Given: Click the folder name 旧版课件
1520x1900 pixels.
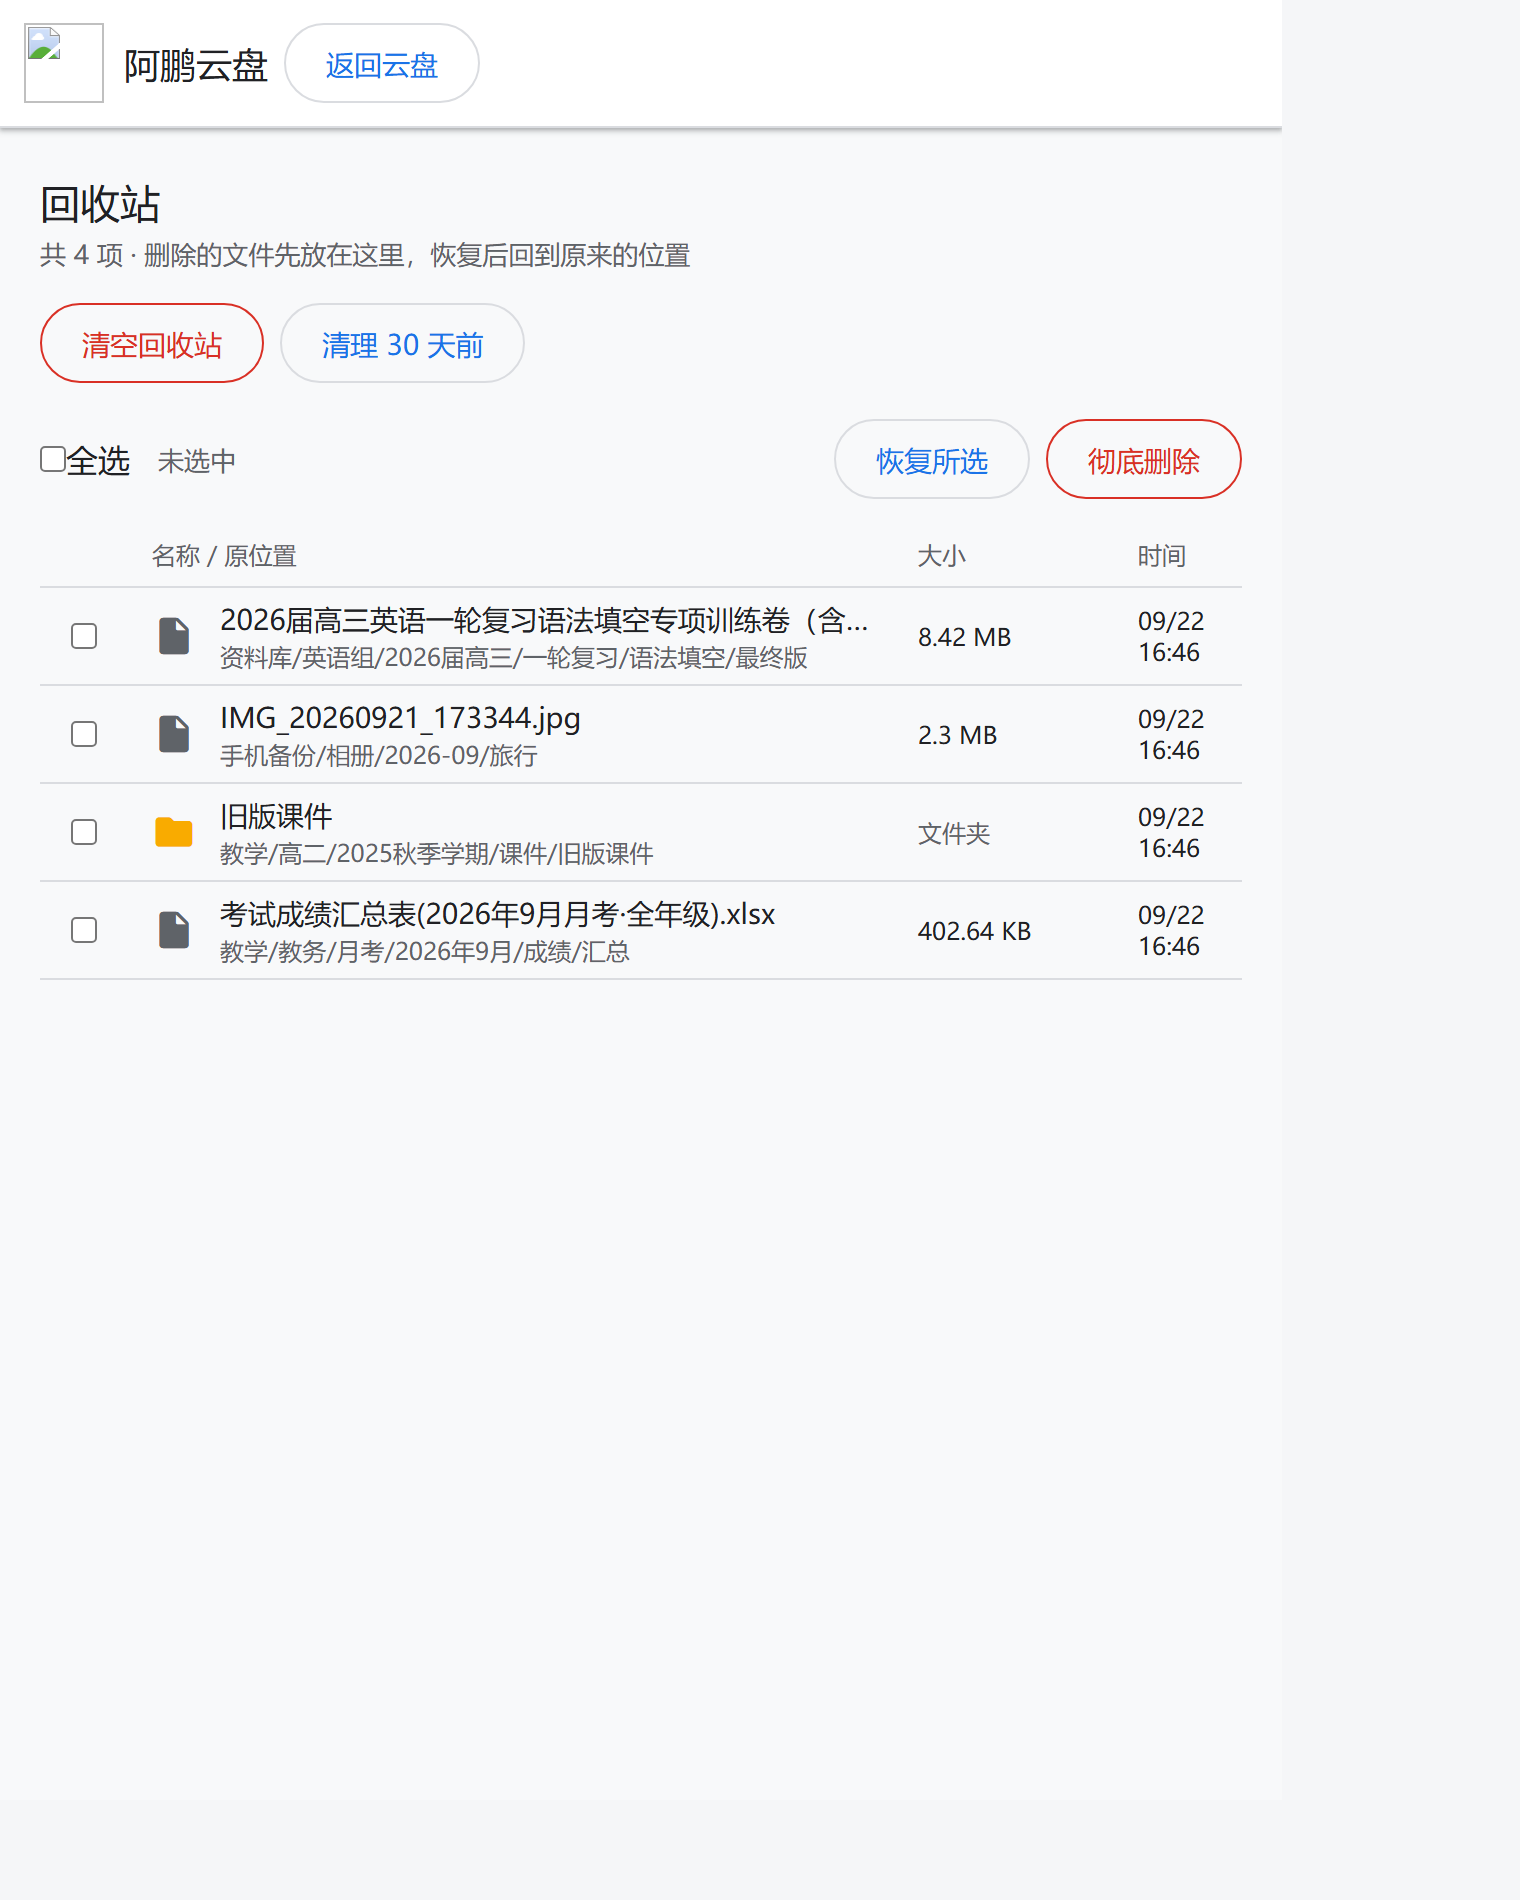Looking at the screenshot, I should 276,816.
